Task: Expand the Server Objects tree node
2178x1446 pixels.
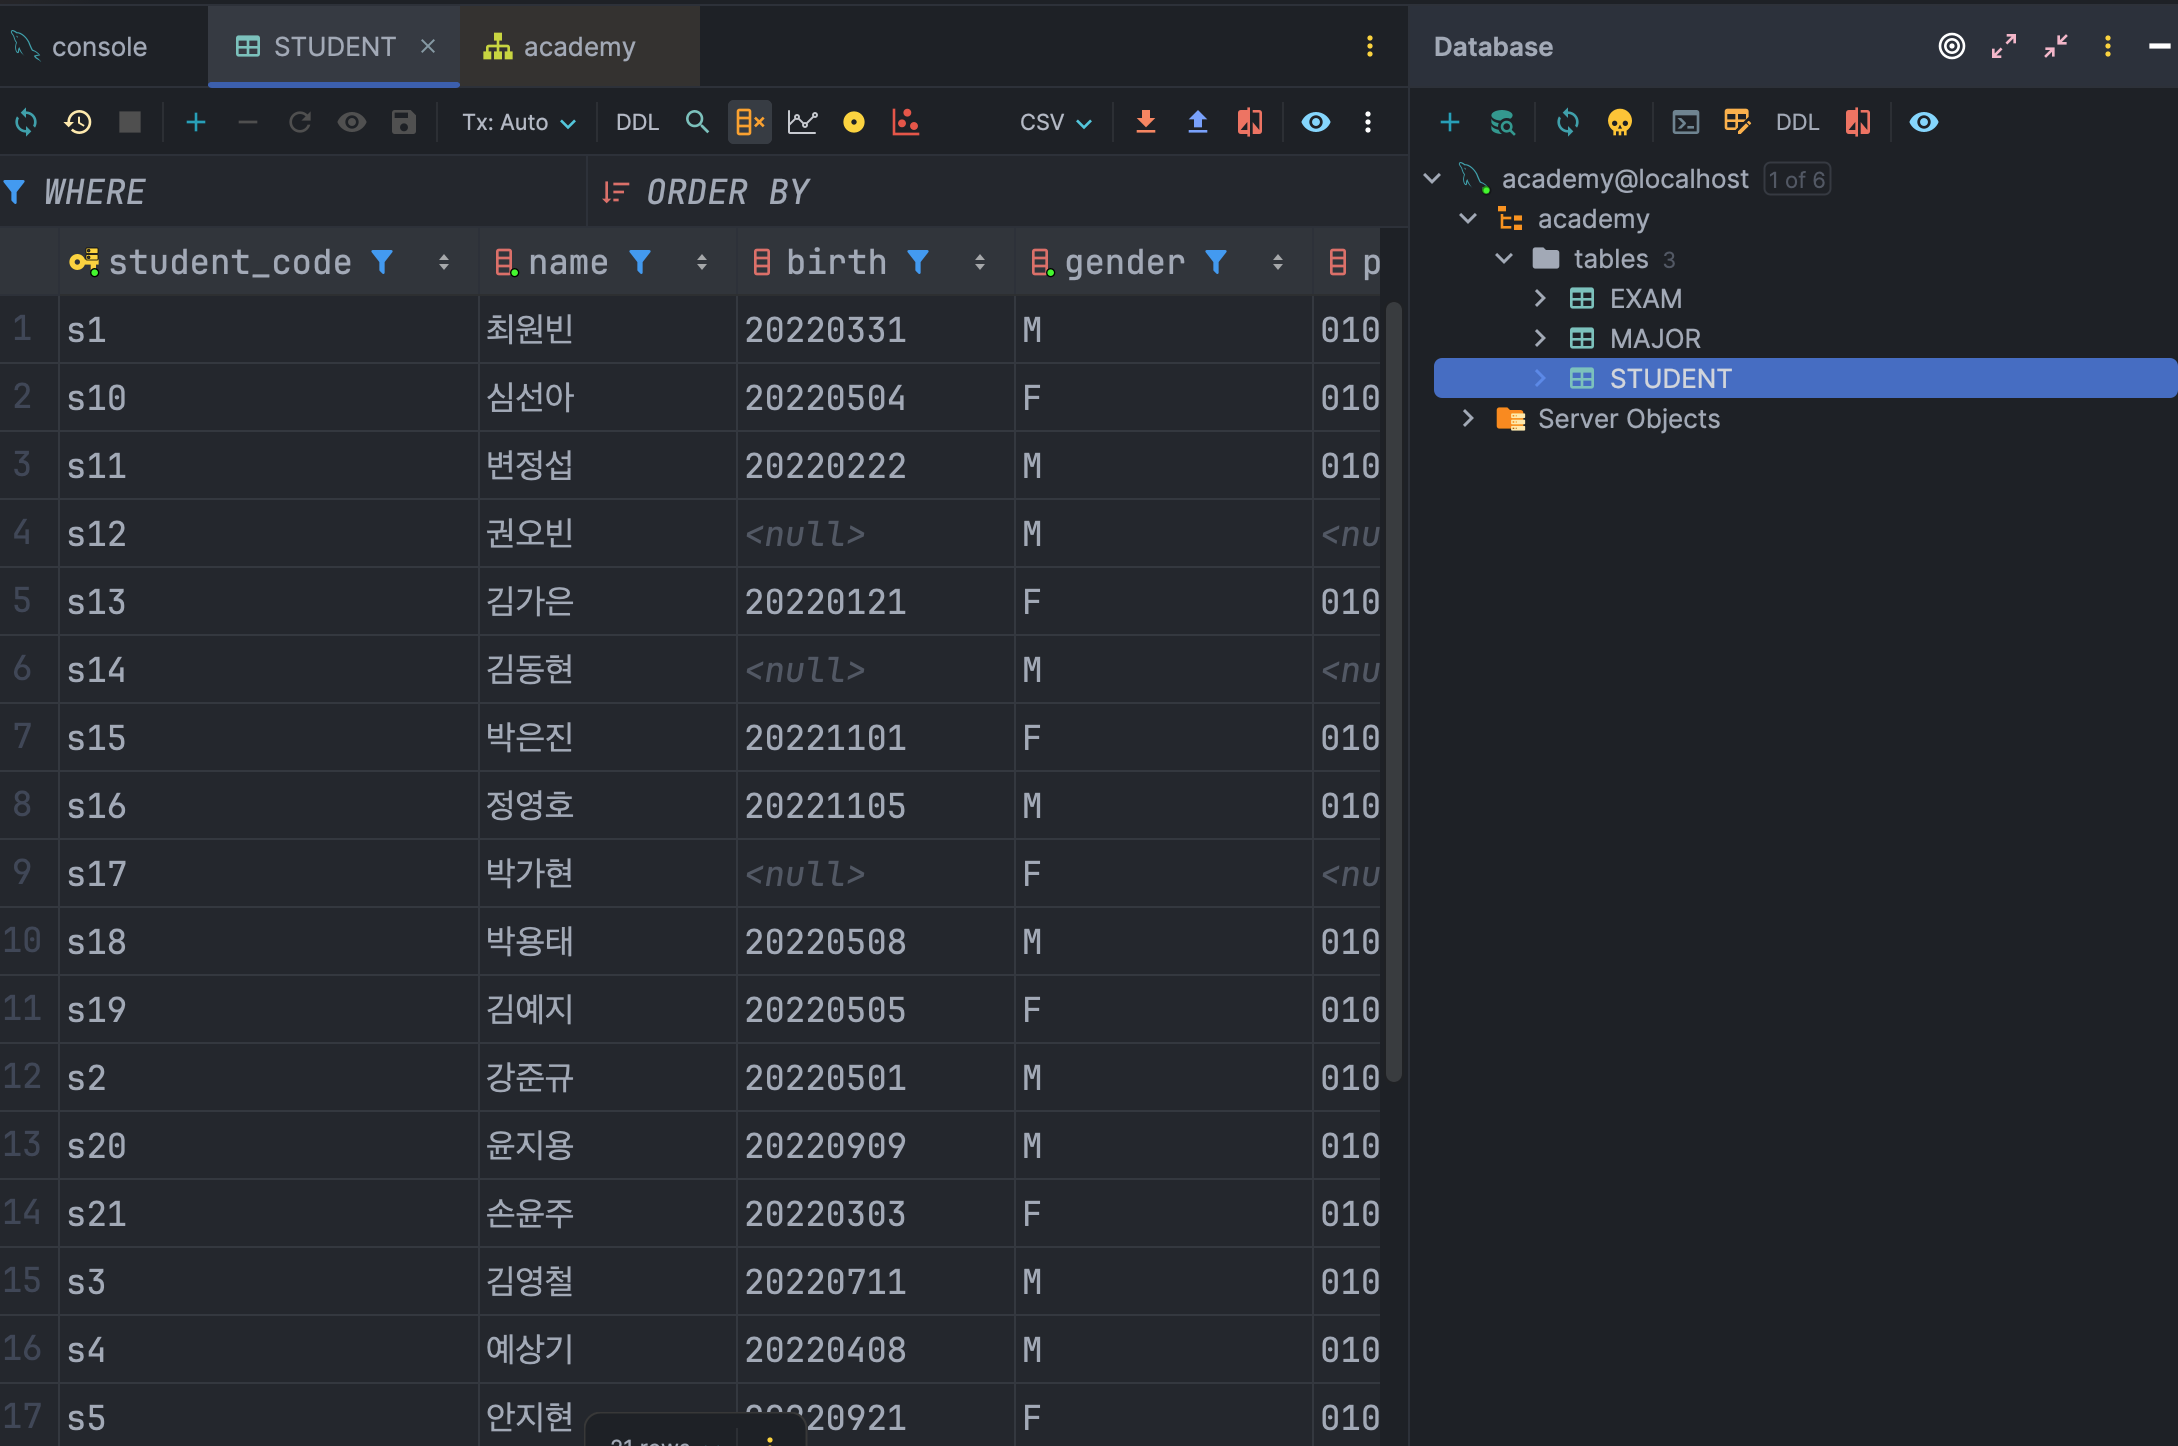Action: pos(1468,418)
